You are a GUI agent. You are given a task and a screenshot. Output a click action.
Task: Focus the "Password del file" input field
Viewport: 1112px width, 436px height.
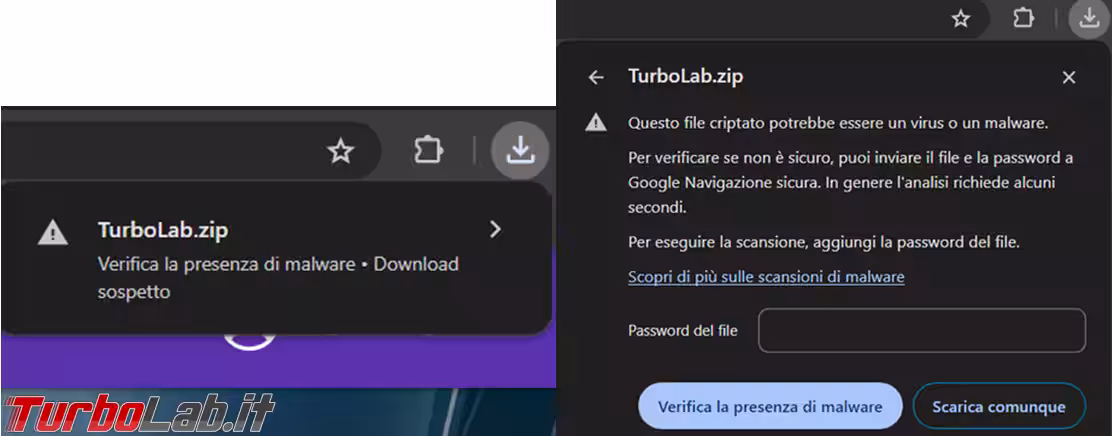[x=921, y=331]
